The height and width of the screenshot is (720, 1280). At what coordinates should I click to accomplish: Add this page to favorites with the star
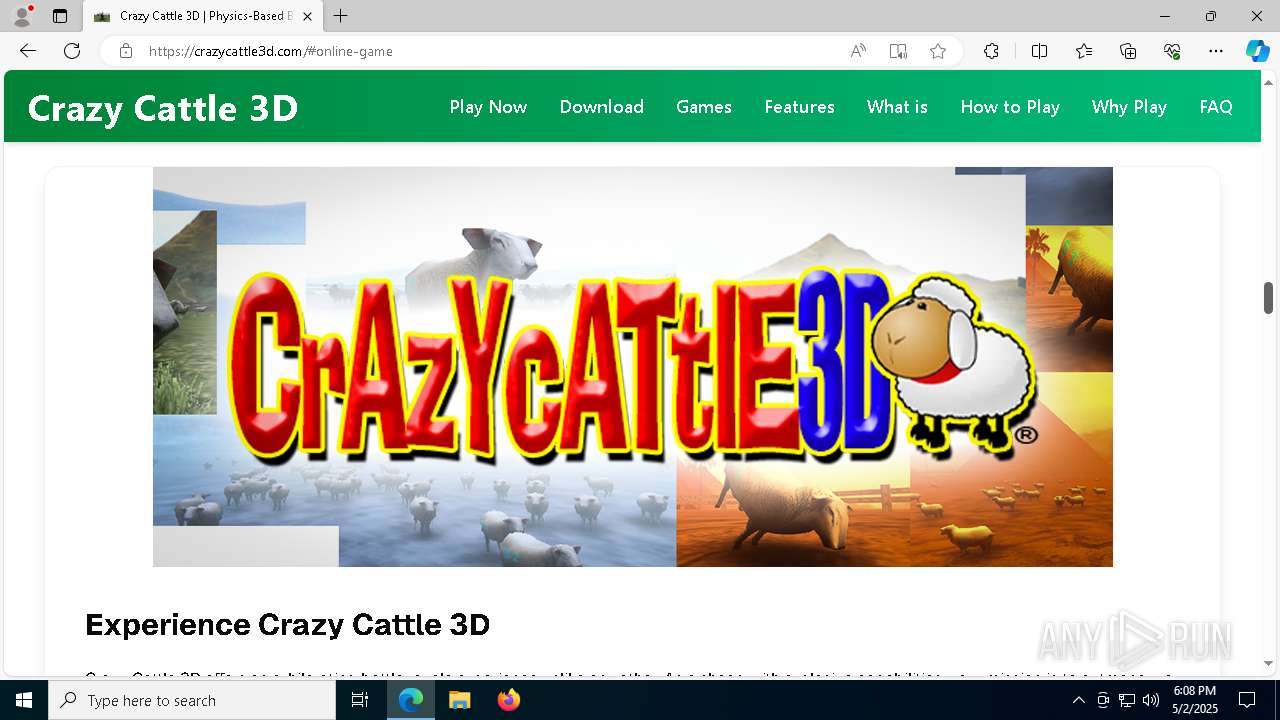[938, 51]
